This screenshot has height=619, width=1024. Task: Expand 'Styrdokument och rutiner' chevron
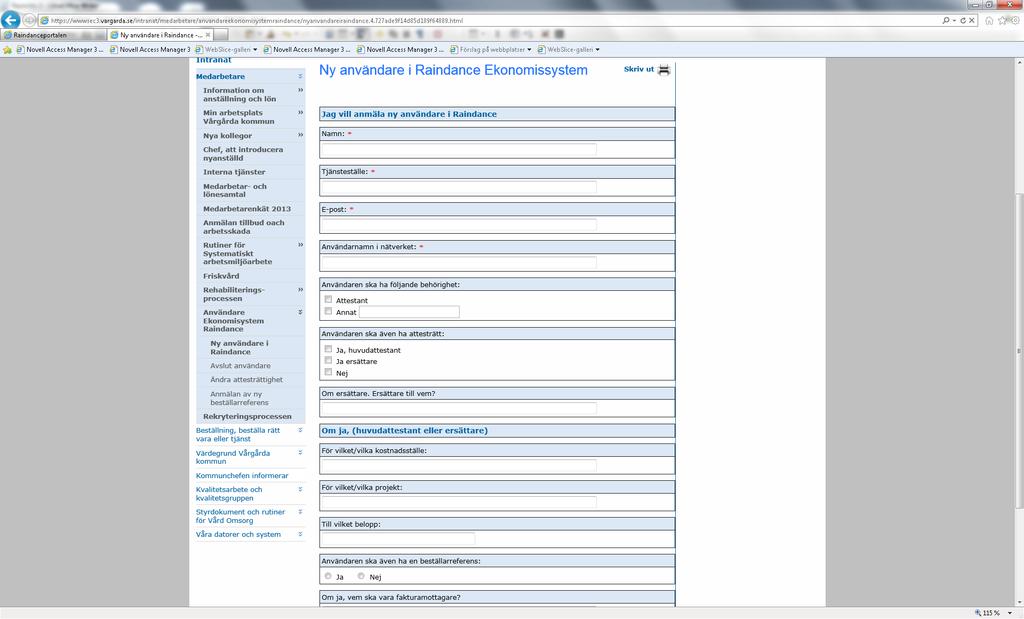point(300,512)
